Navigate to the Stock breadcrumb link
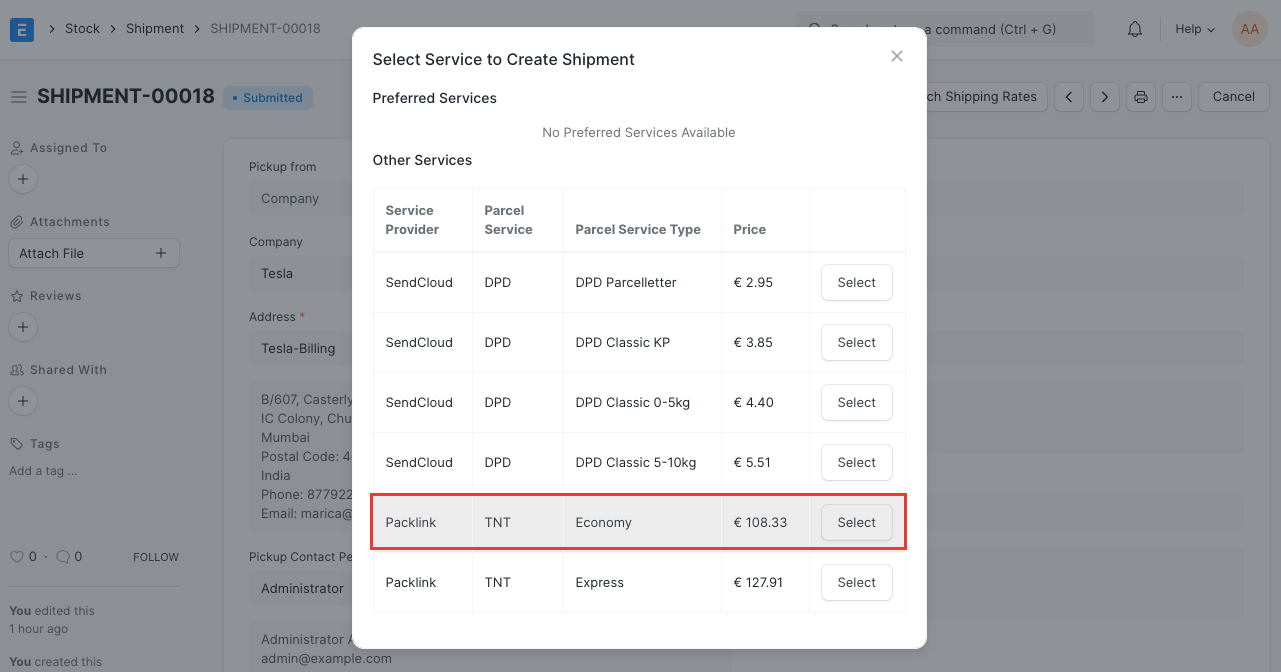Viewport: 1281px width, 672px height. (x=82, y=28)
